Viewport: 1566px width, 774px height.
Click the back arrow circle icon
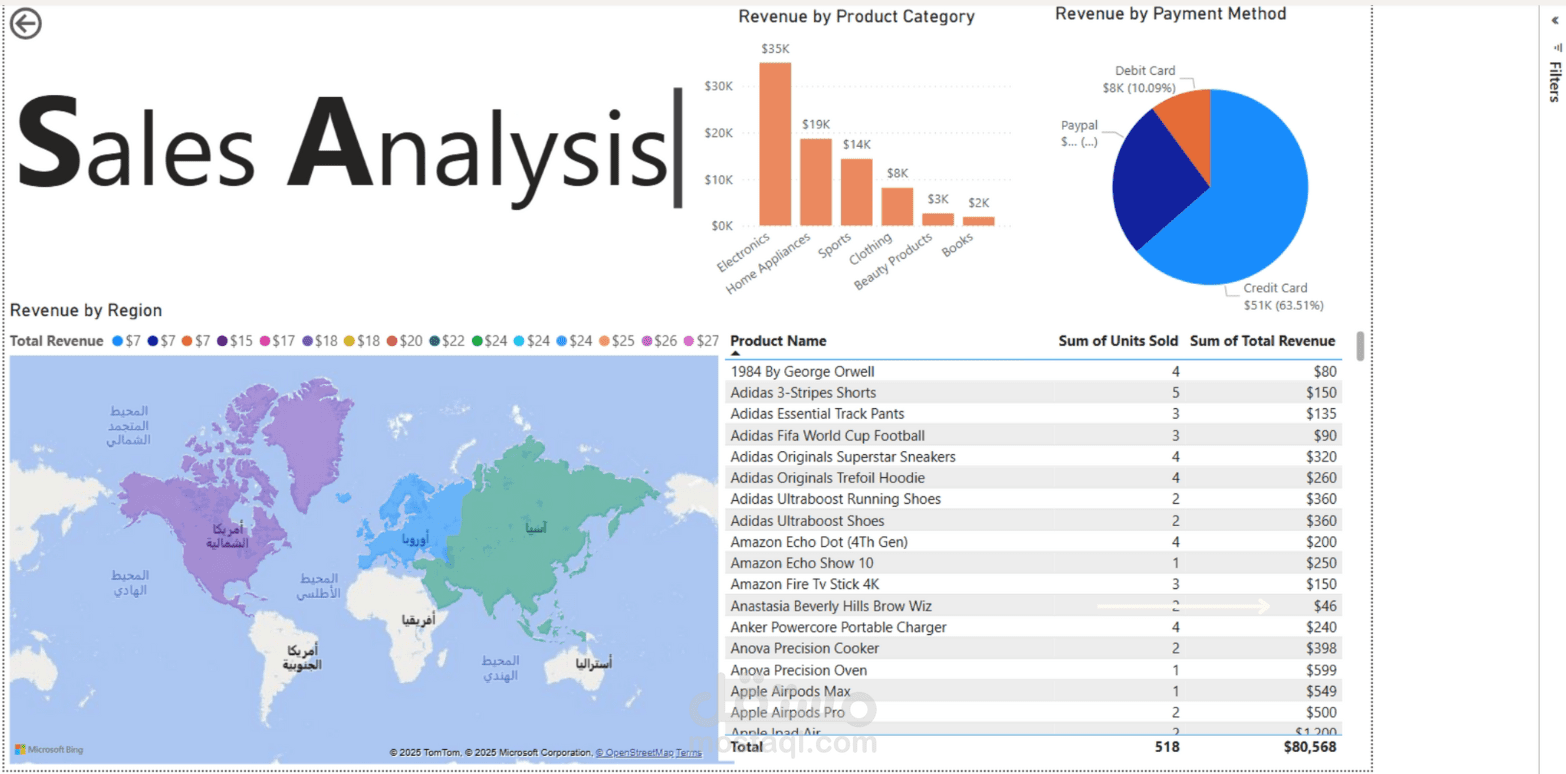26,24
